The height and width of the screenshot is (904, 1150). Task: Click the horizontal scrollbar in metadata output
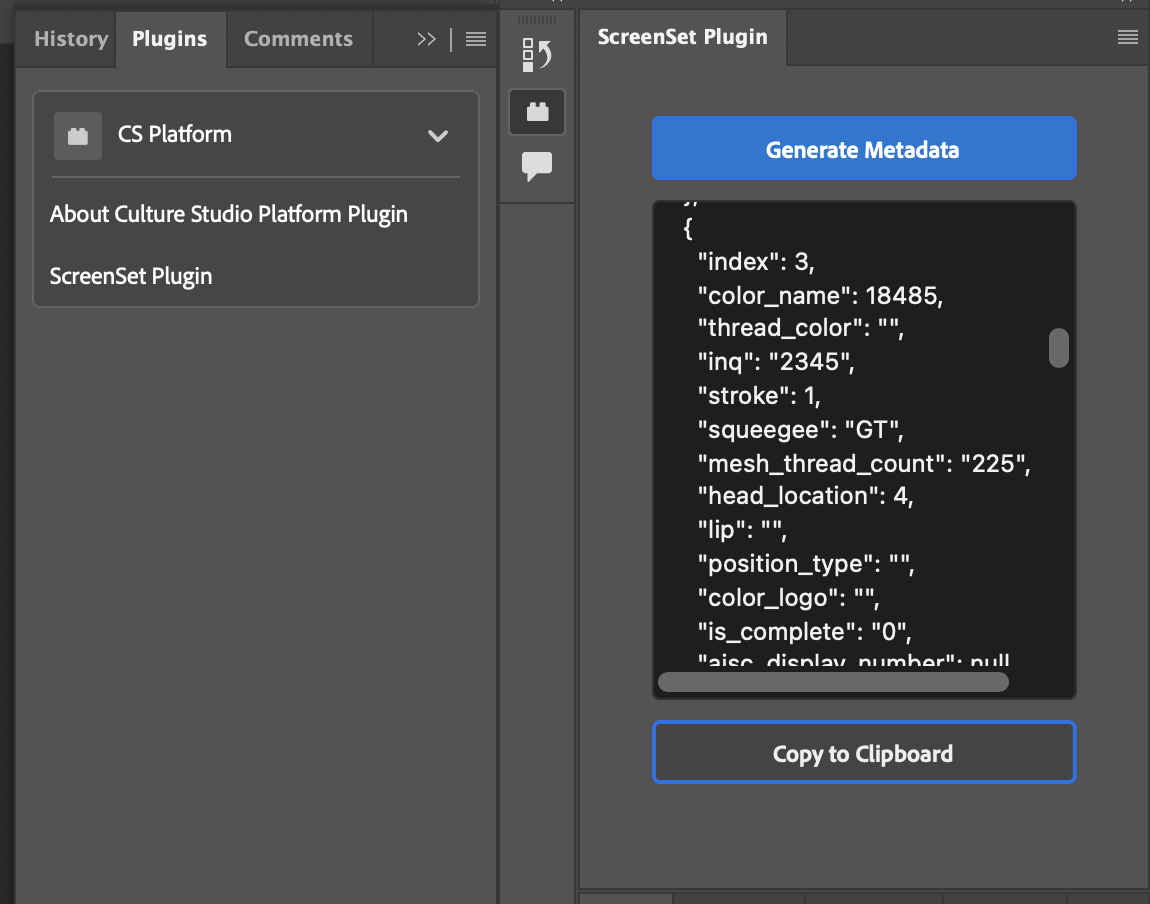point(832,682)
